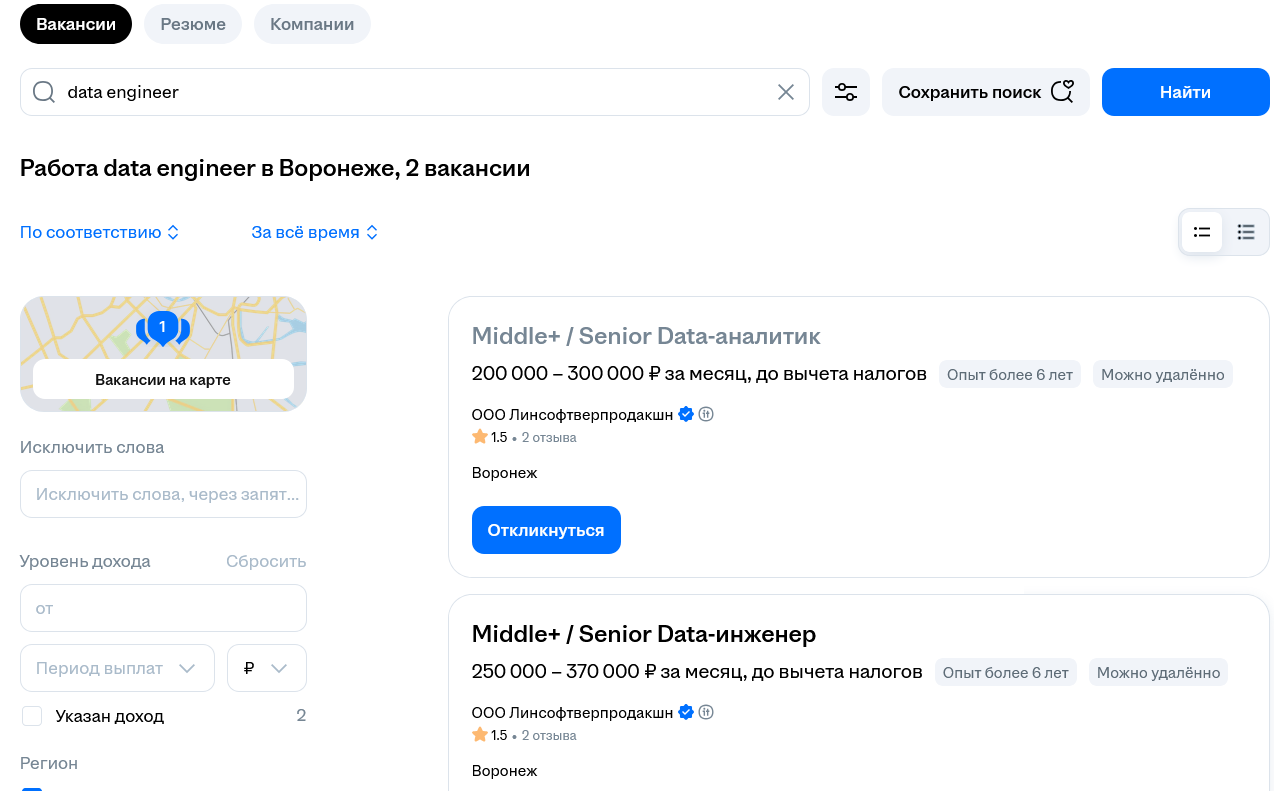Open advanced search filters icon
The height and width of the screenshot is (791, 1274).
pyautogui.click(x=846, y=92)
